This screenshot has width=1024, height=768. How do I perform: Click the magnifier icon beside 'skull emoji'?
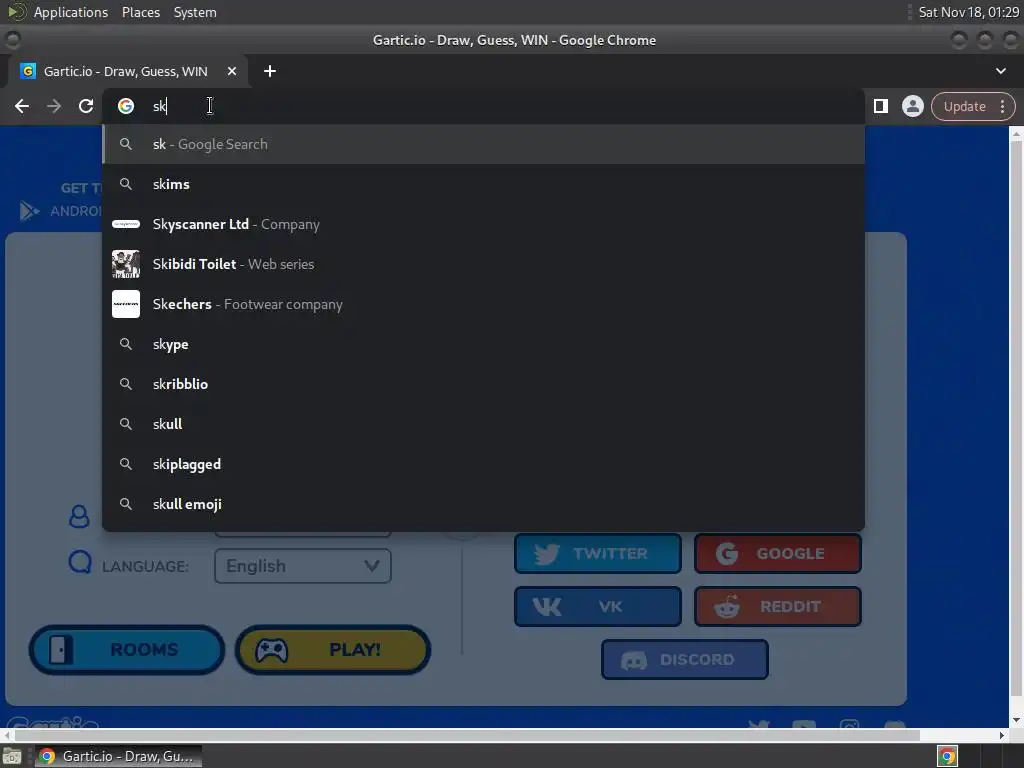pos(126,504)
